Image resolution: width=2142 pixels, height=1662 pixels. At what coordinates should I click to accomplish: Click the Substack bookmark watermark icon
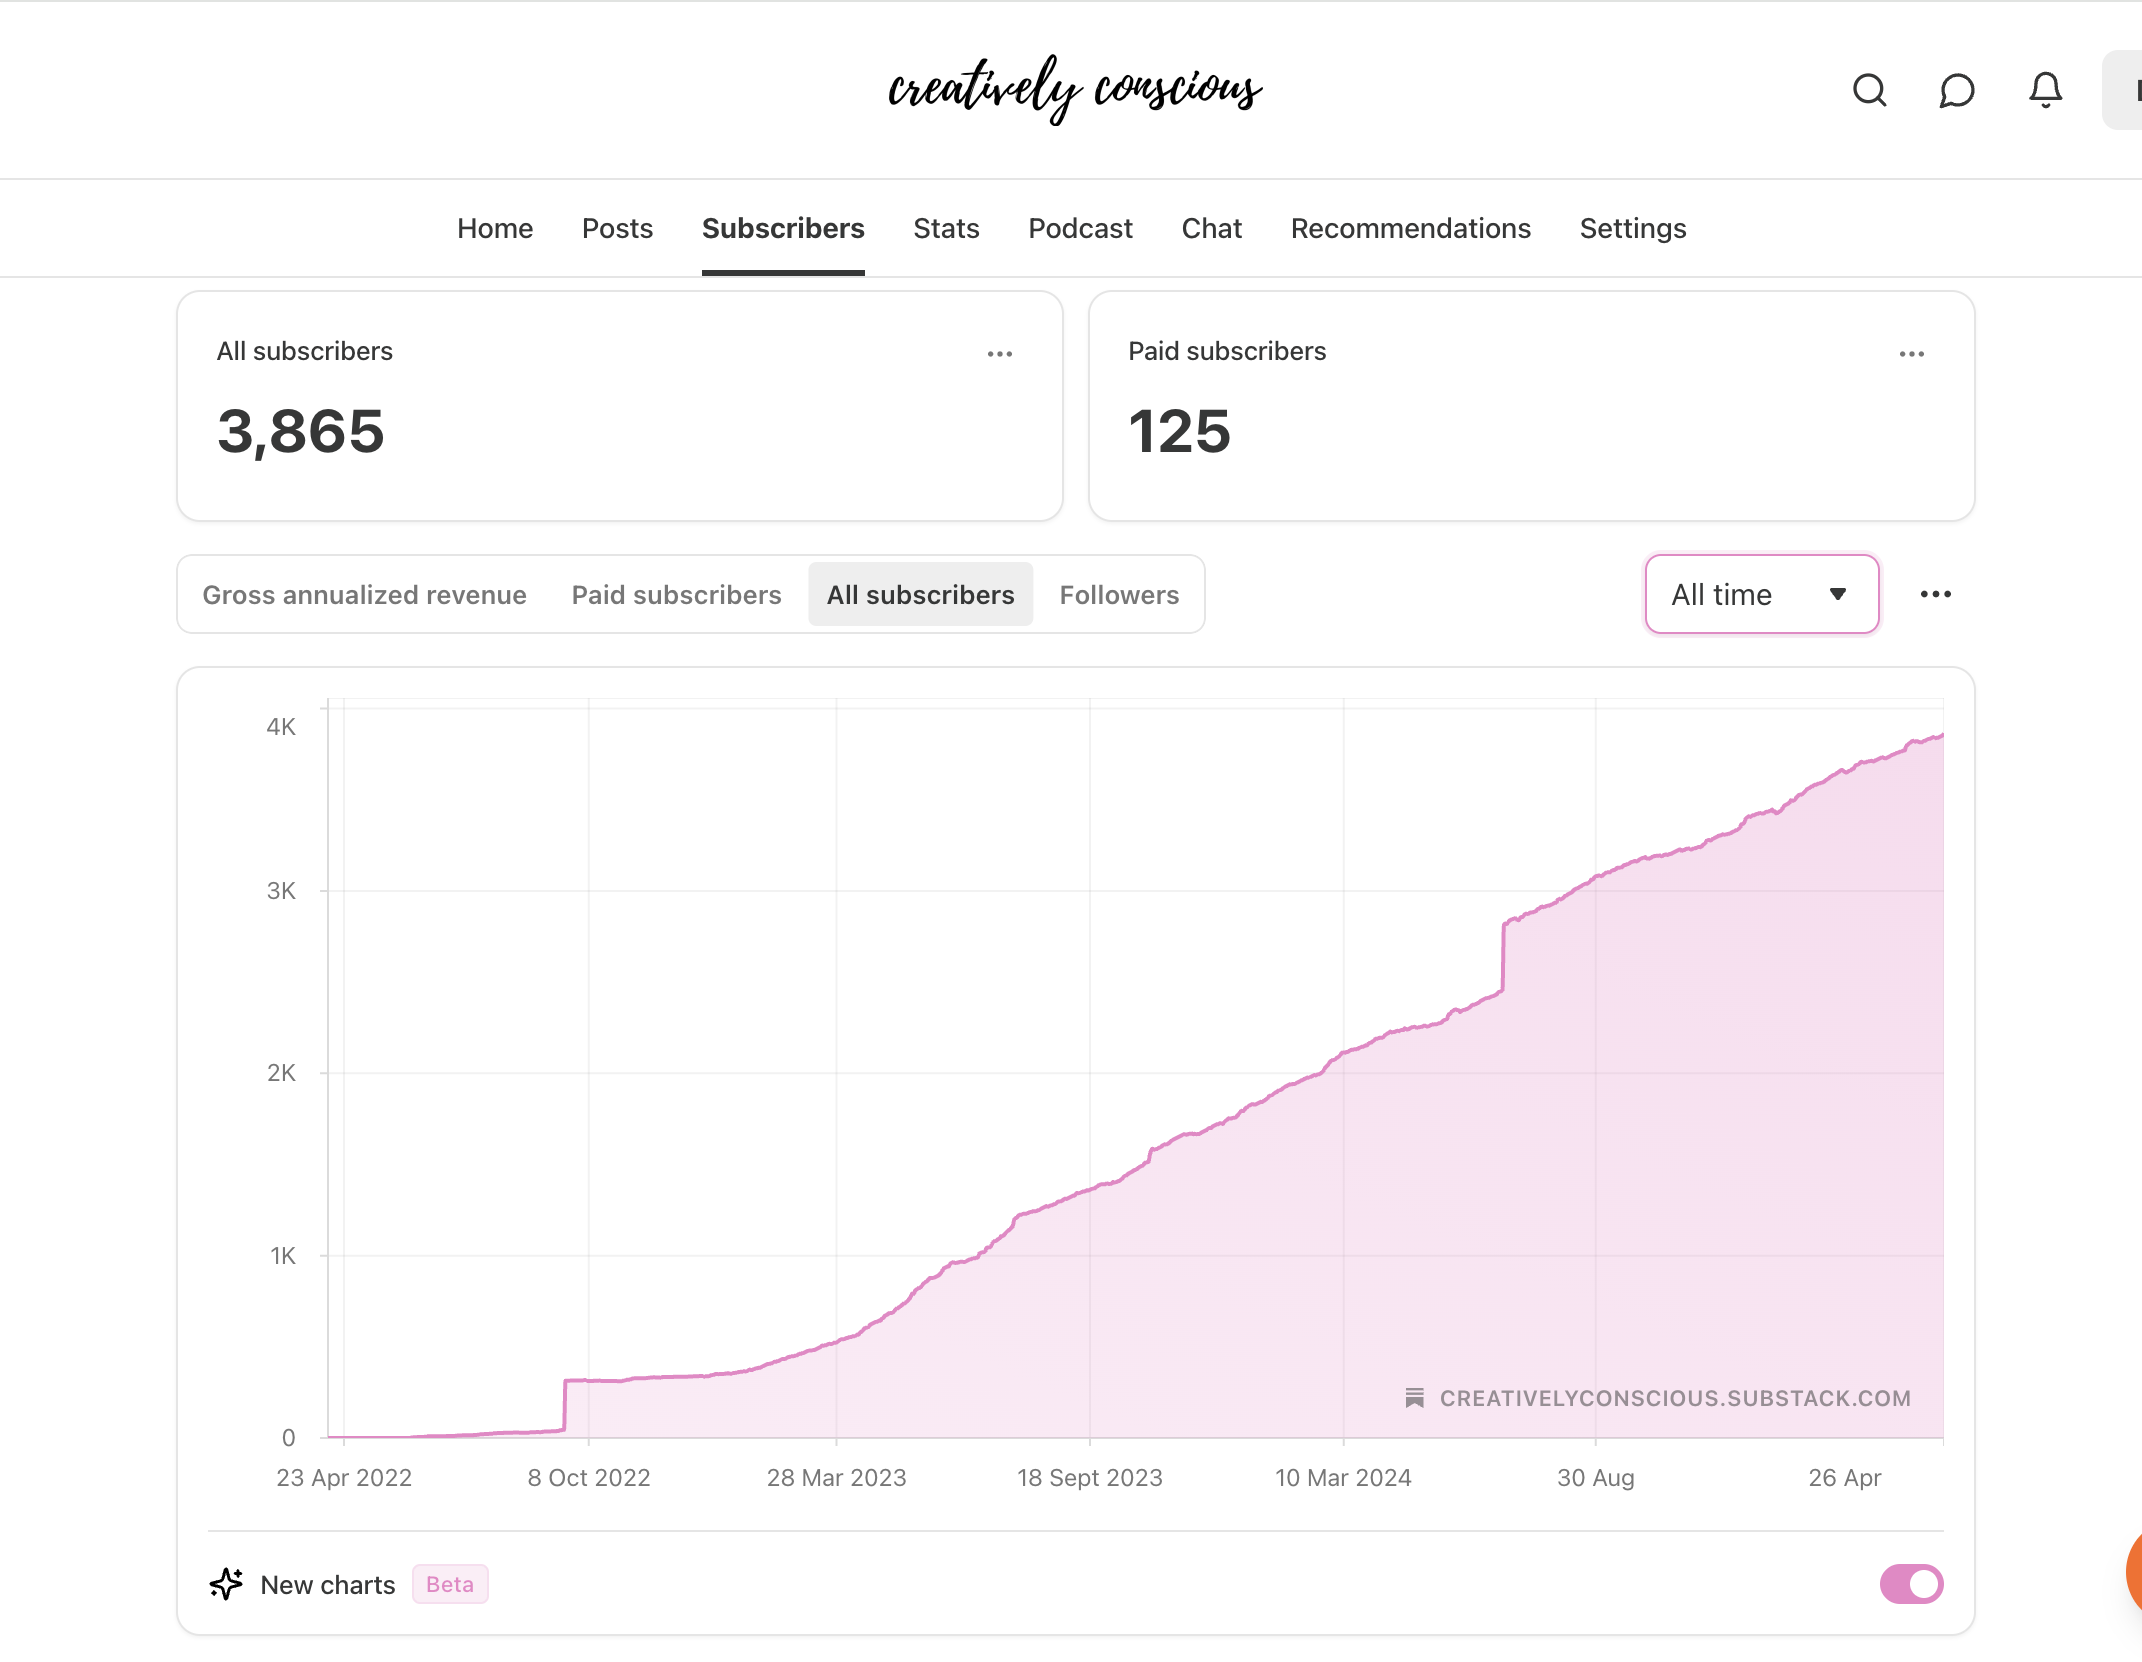pos(1414,1398)
